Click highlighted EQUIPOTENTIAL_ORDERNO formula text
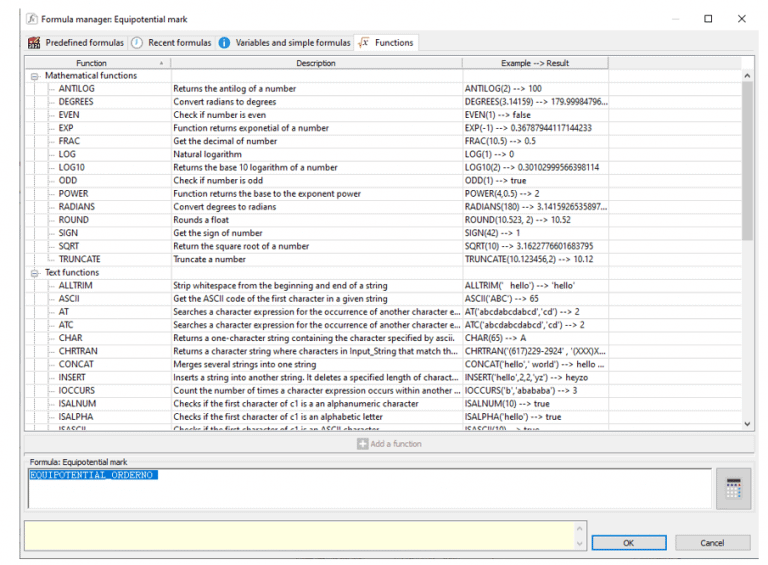This screenshot has width=768, height=565. 94,475
